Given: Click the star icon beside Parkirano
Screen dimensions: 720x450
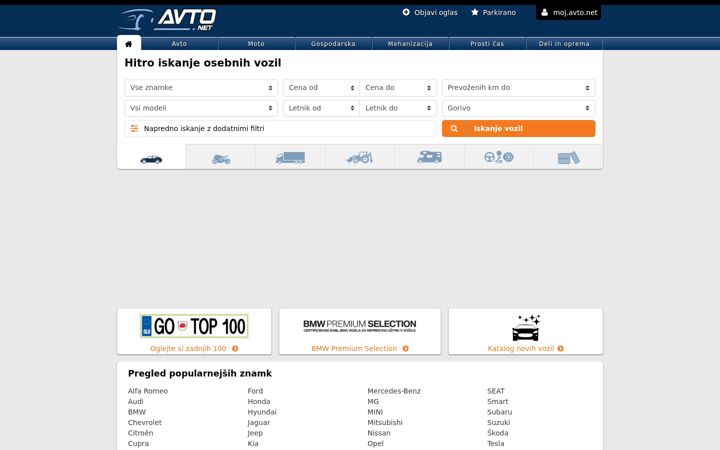Looking at the screenshot, I should click(475, 12).
